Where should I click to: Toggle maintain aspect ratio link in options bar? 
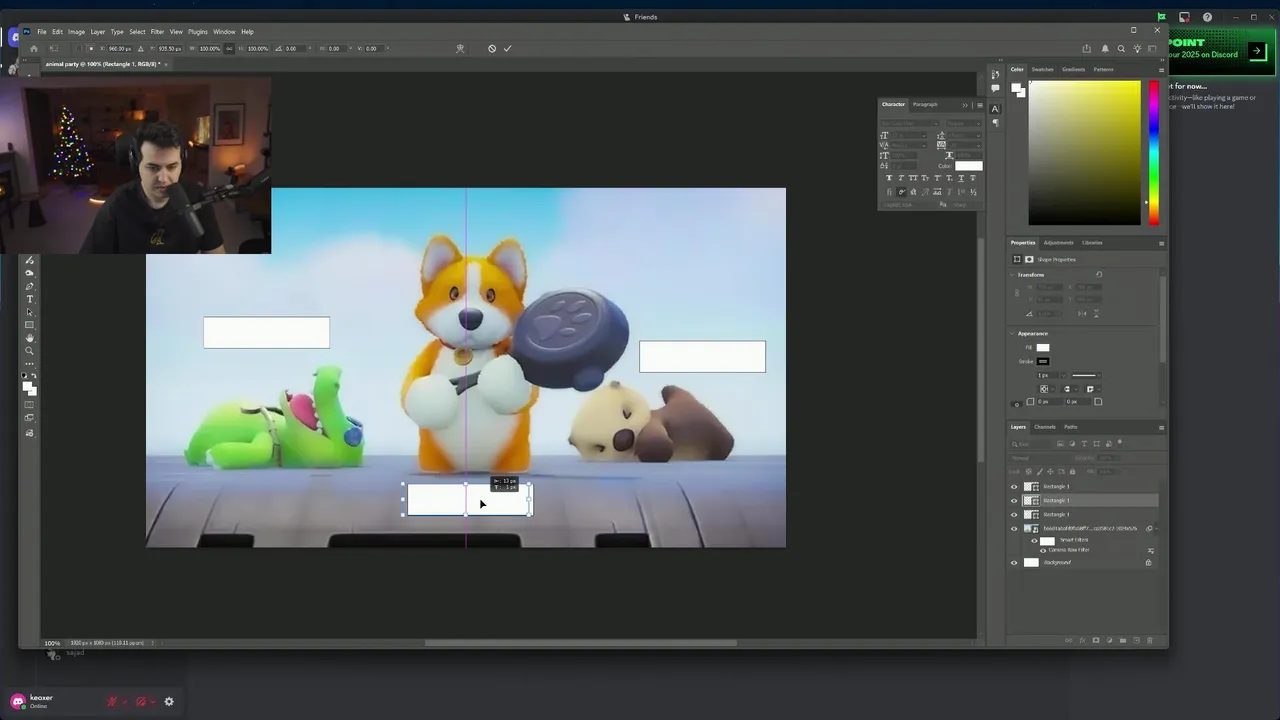pyautogui.click(x=228, y=48)
